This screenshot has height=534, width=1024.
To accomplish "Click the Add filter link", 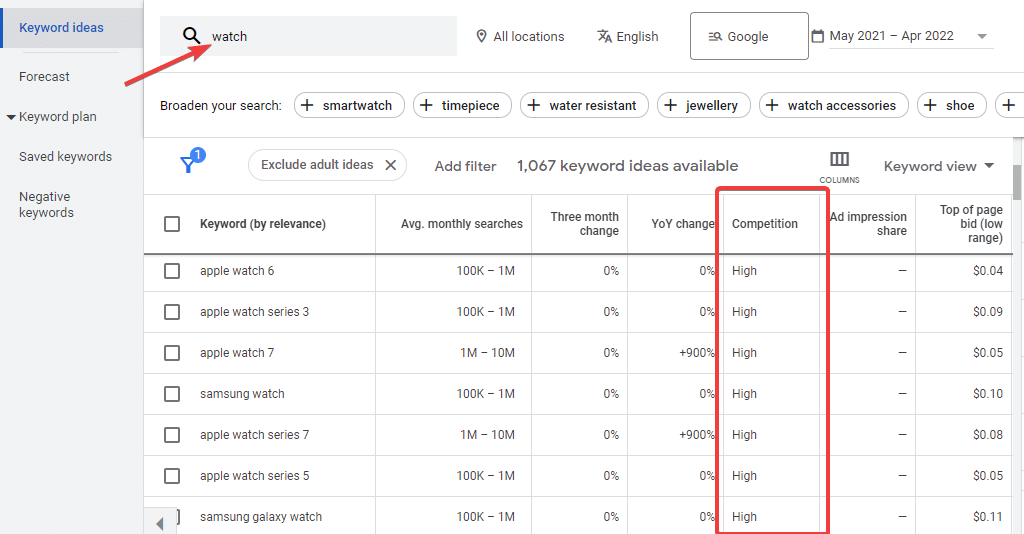I will click(465, 166).
